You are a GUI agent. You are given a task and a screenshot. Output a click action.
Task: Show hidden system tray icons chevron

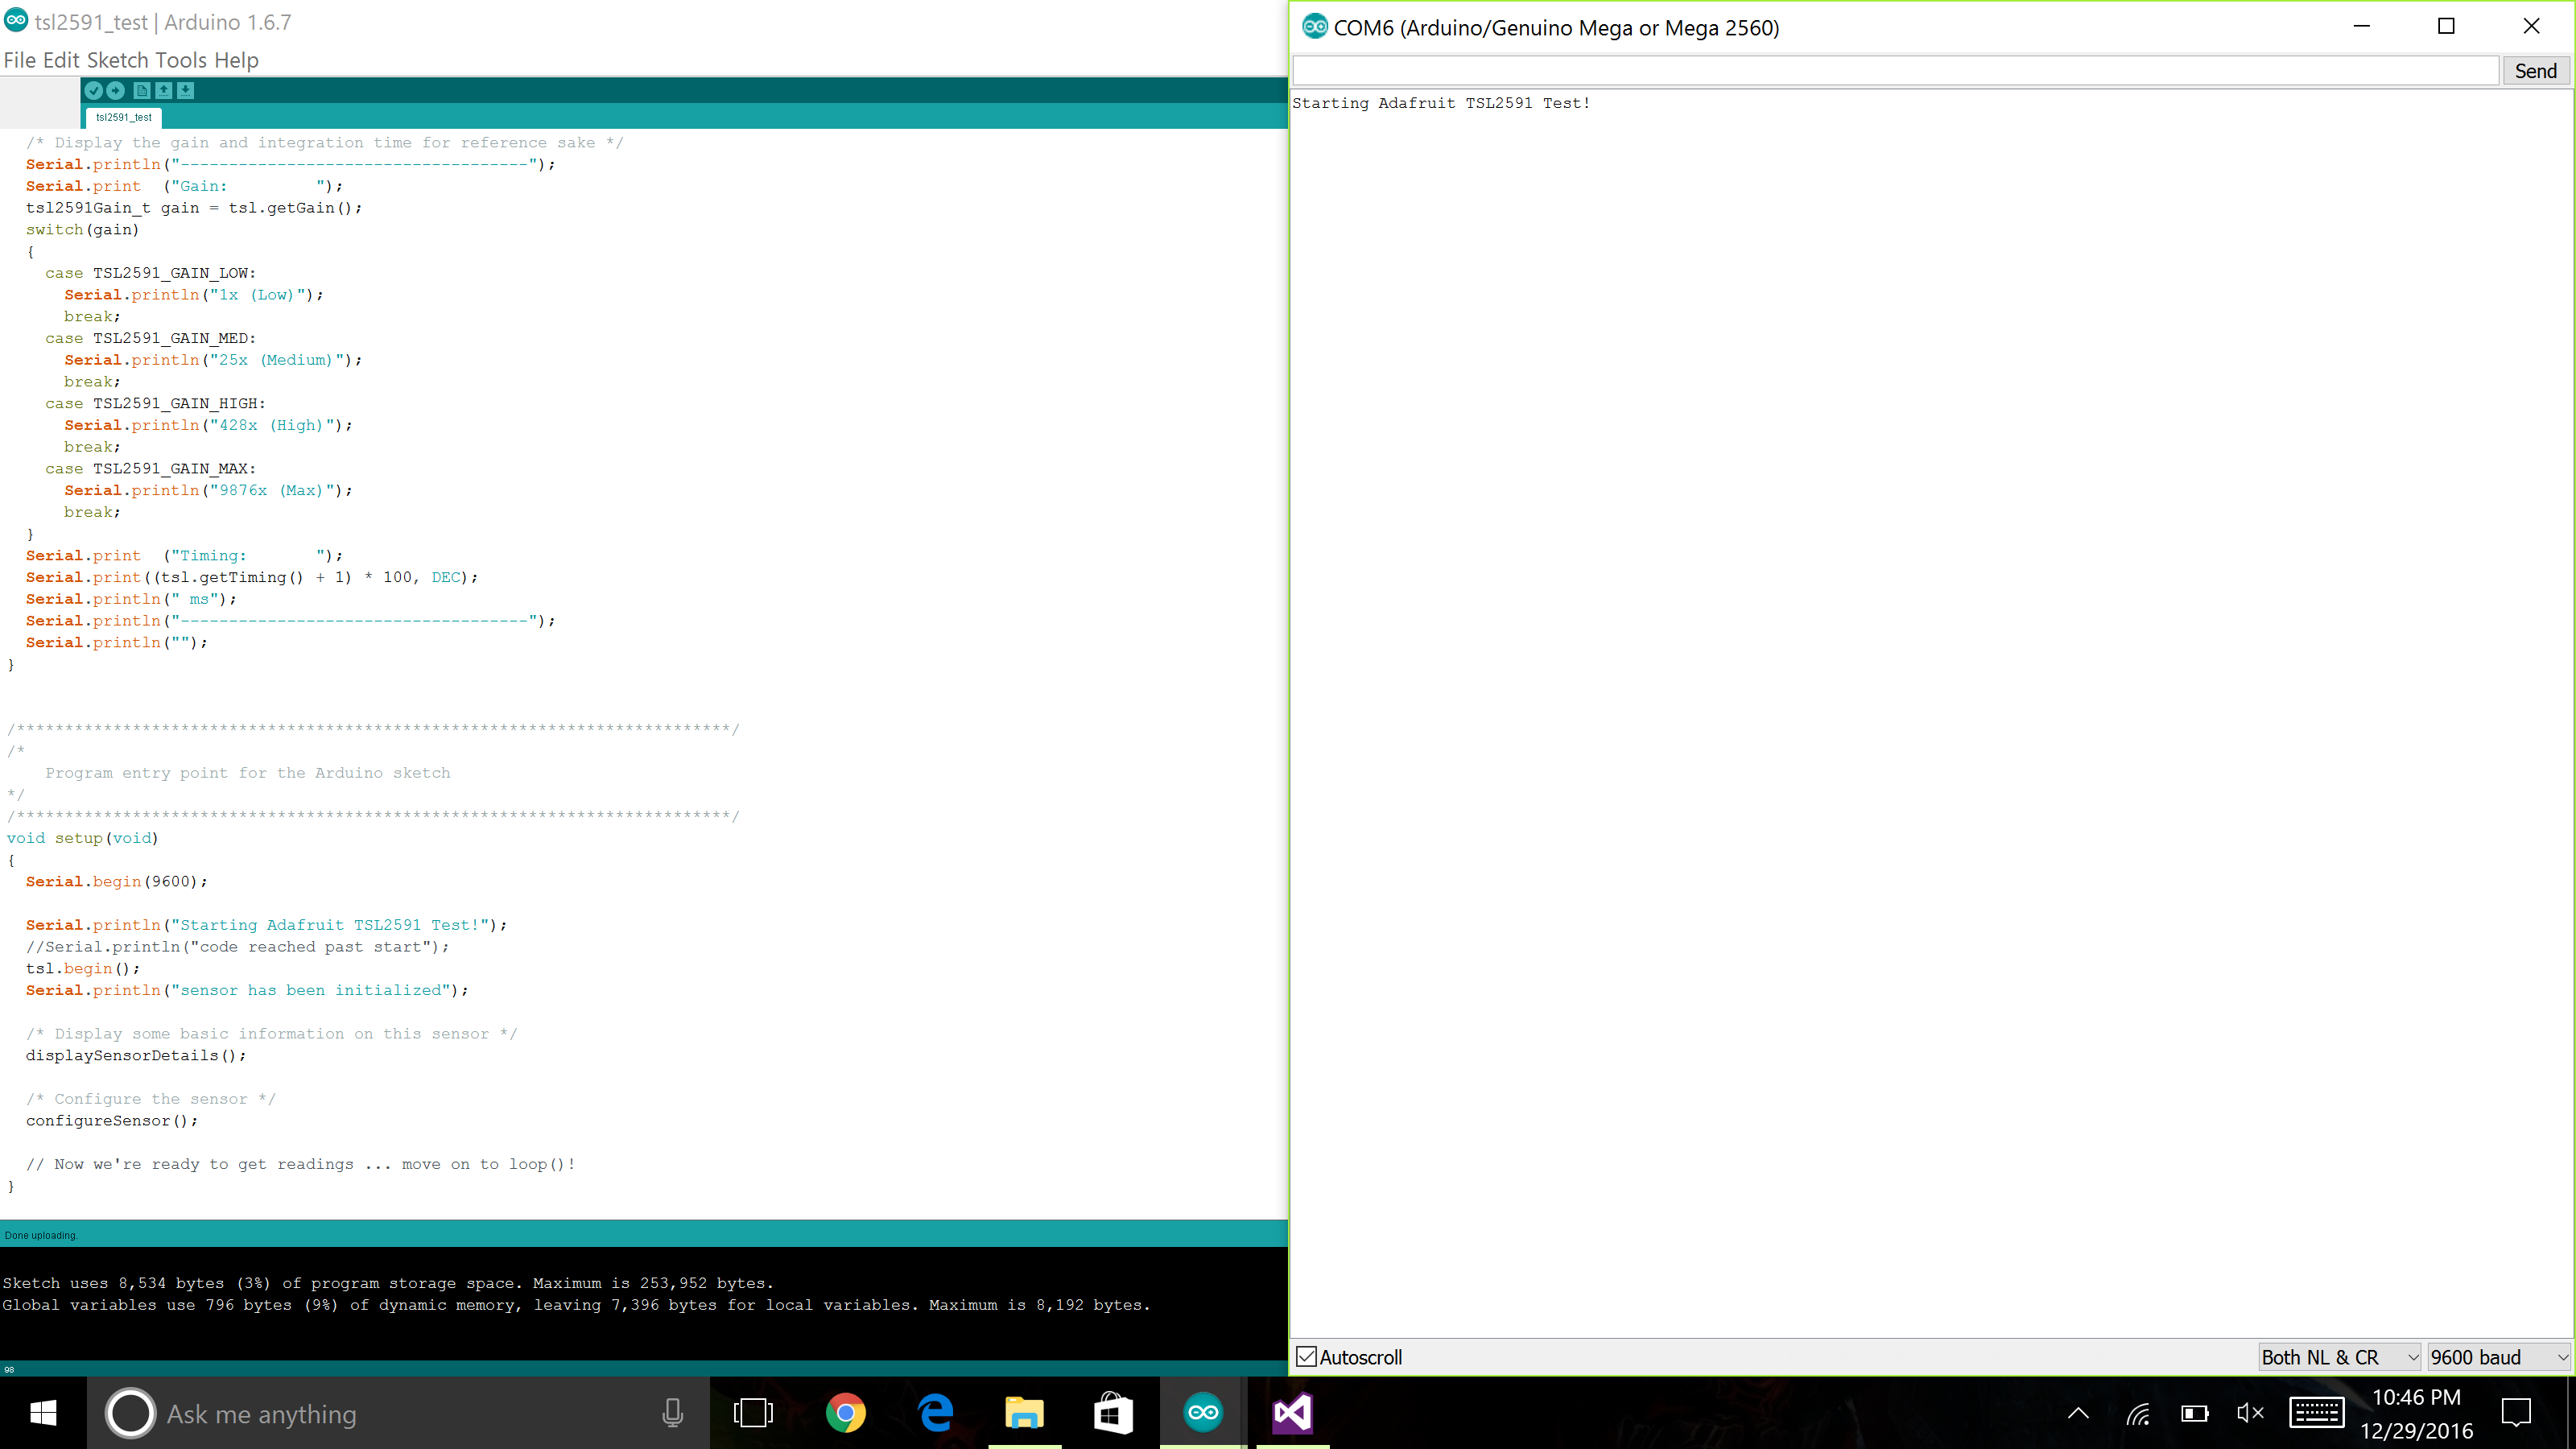pos(2078,1413)
